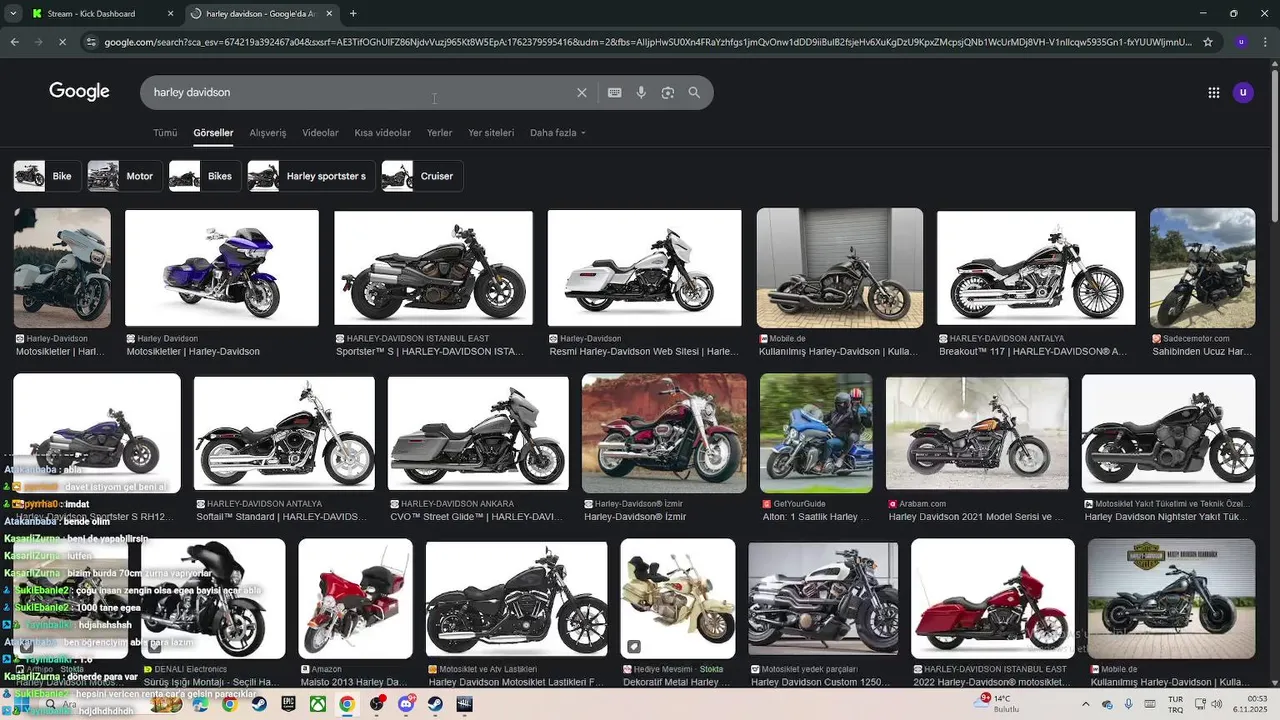Open the volume control in the system tray
Viewport: 1280px width, 720px height.
coord(1218,704)
